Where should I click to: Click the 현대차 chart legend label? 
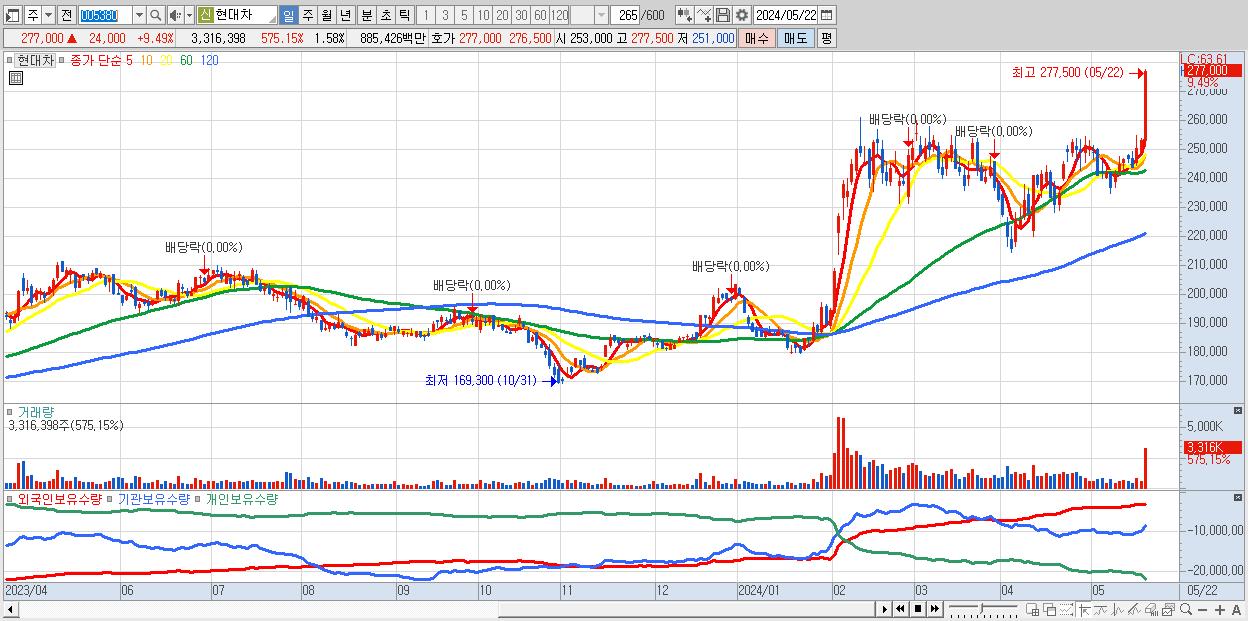coord(36,60)
